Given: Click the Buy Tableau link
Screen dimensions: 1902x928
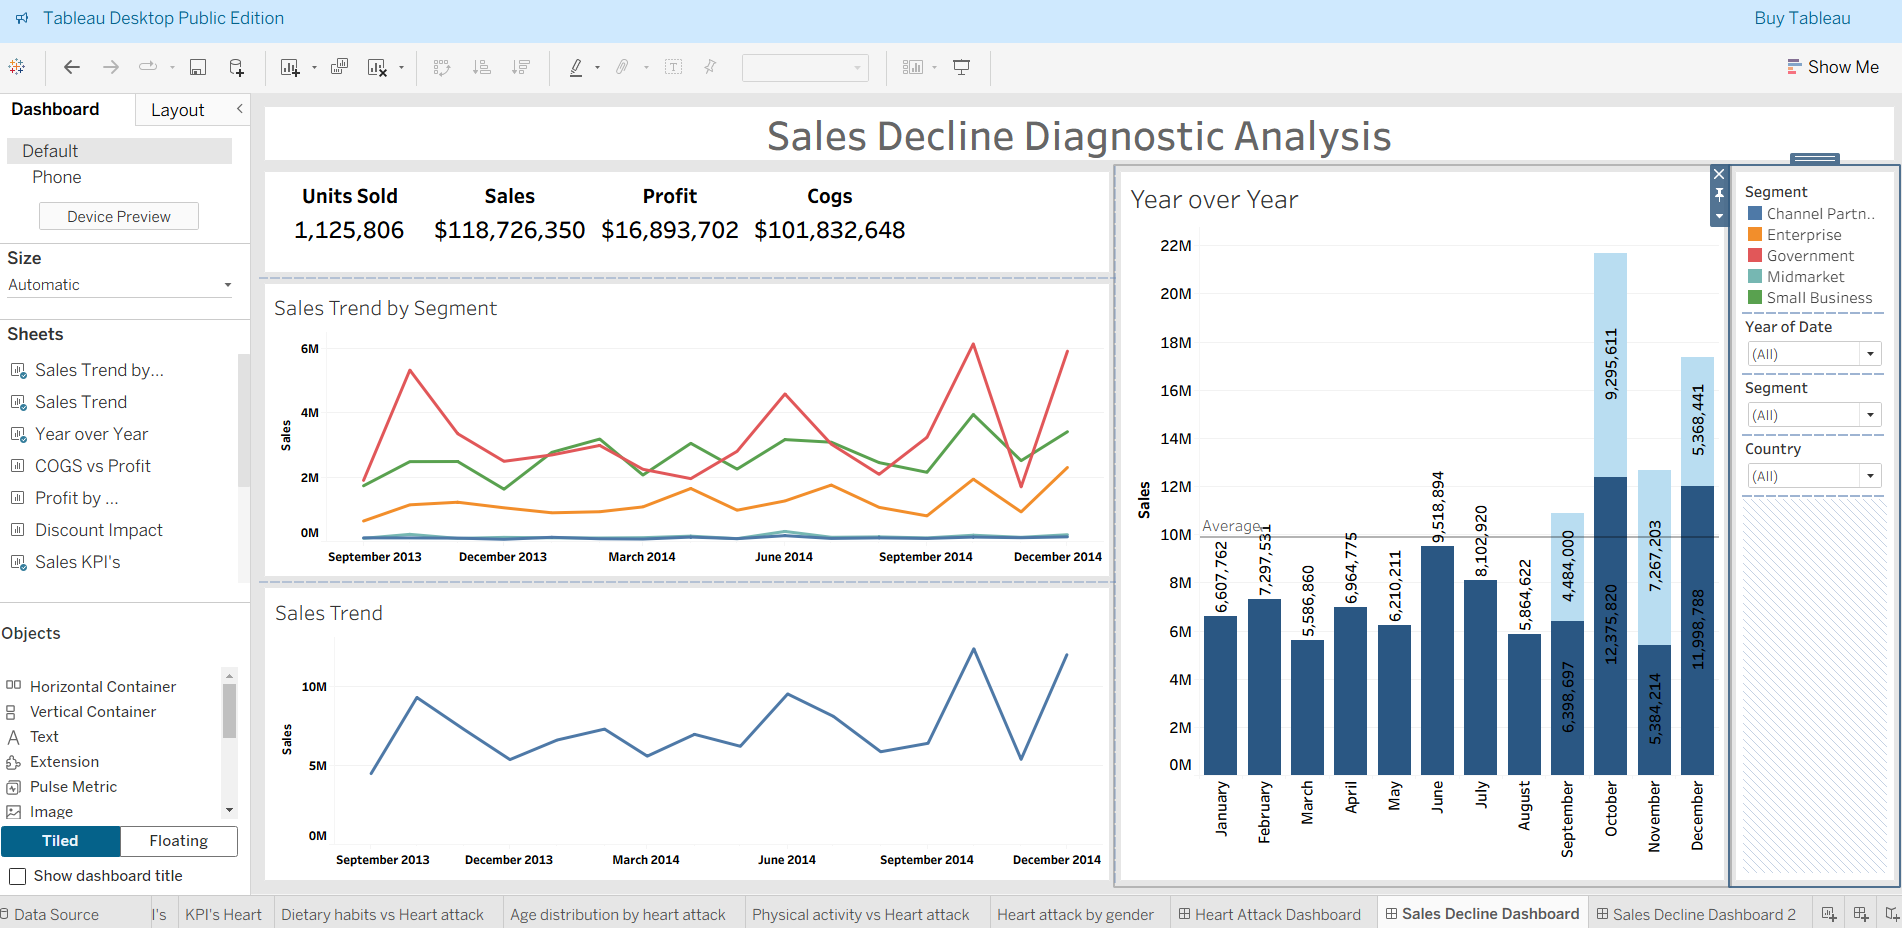Looking at the screenshot, I should (x=1802, y=18).
